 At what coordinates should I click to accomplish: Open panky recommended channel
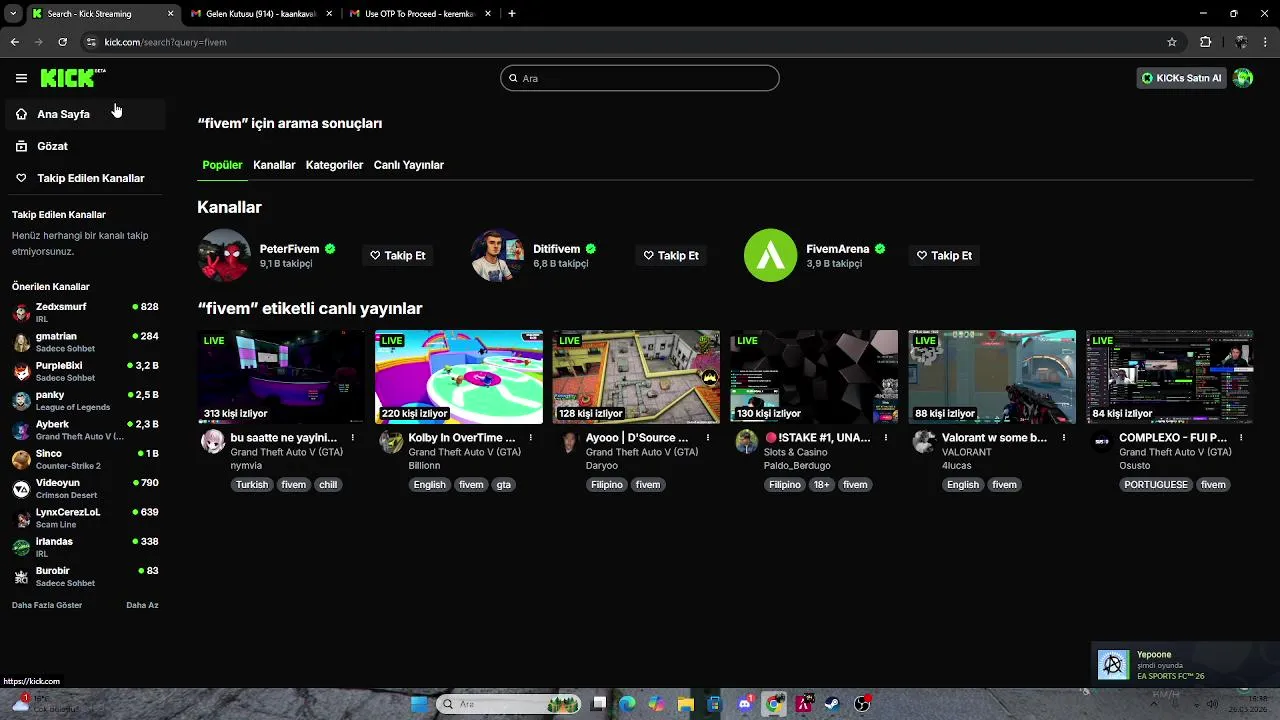[84, 400]
